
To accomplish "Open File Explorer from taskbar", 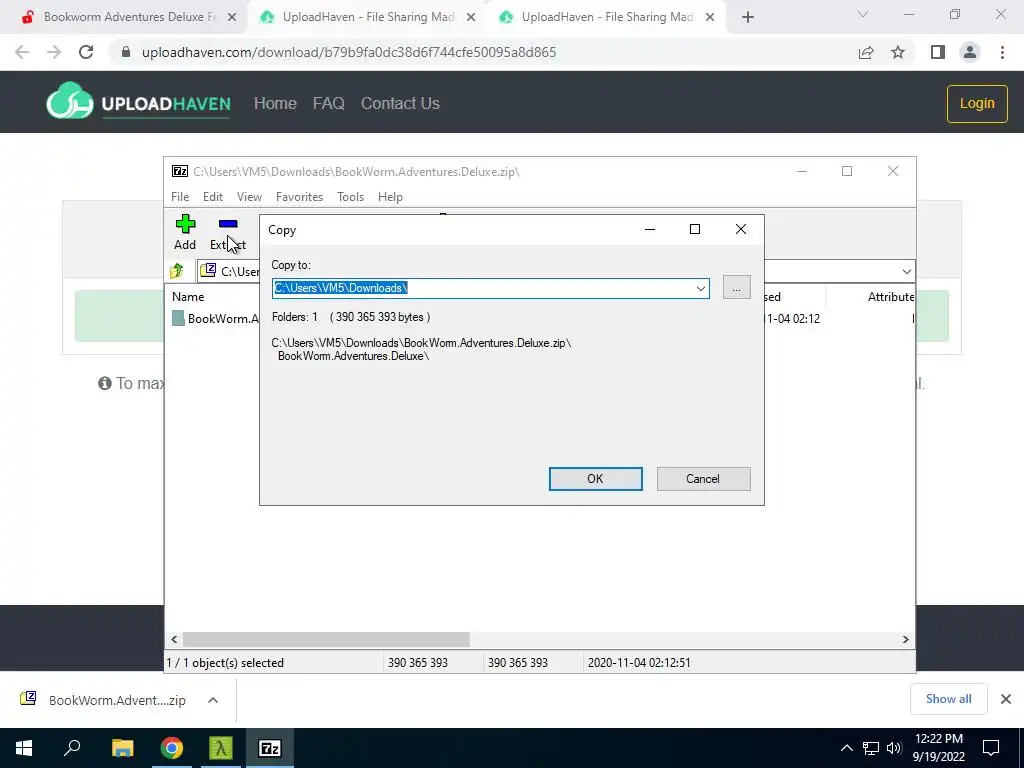I will pos(122,748).
